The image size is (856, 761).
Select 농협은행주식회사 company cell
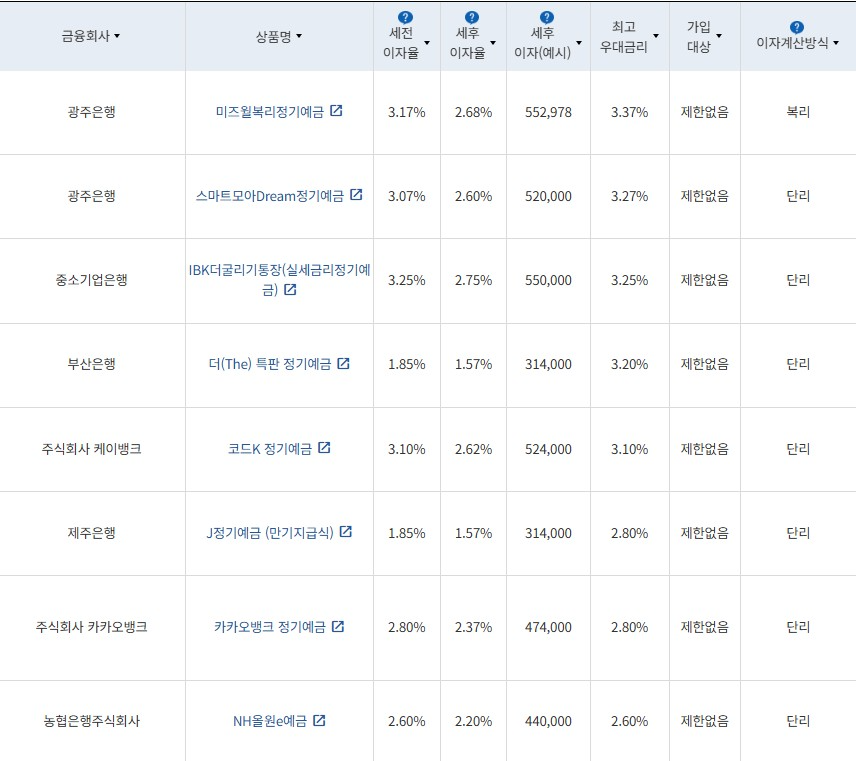[92, 721]
